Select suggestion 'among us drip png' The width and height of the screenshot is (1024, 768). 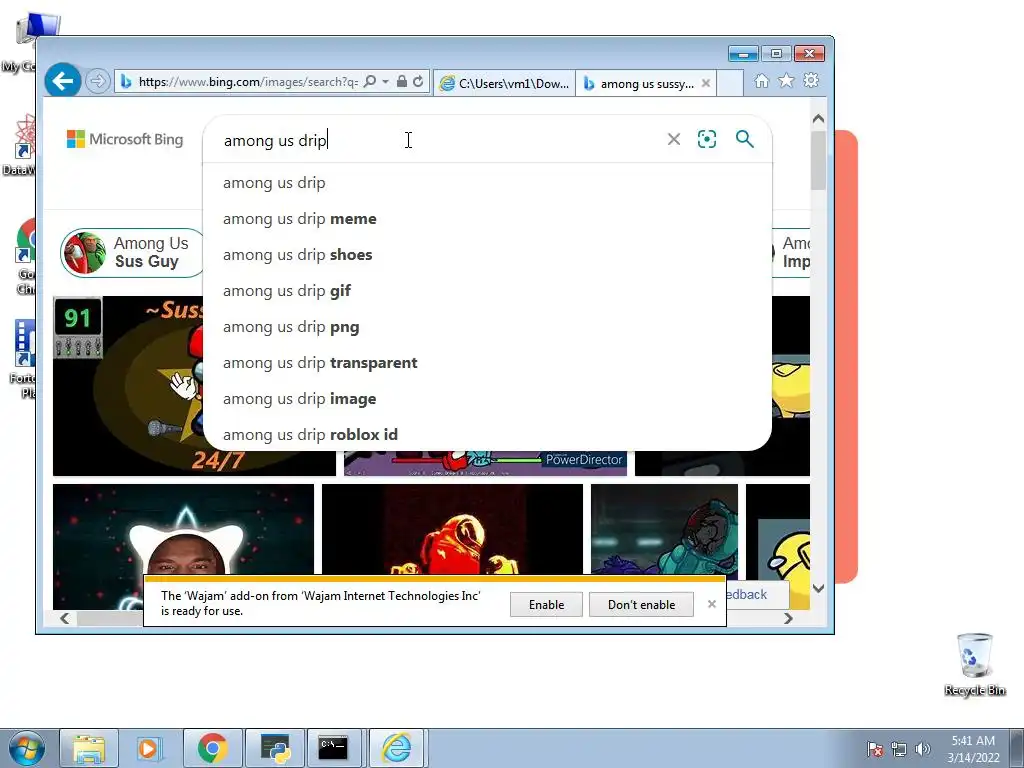coord(487,327)
